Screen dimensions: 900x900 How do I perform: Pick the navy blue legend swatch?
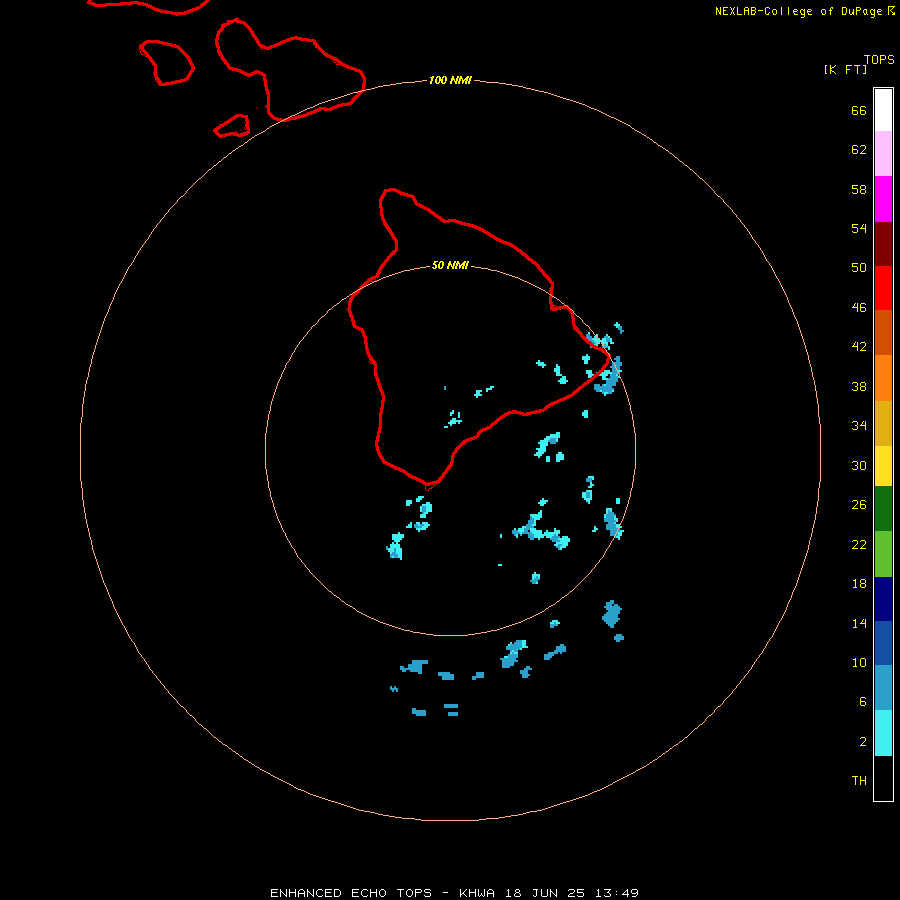coord(883,599)
